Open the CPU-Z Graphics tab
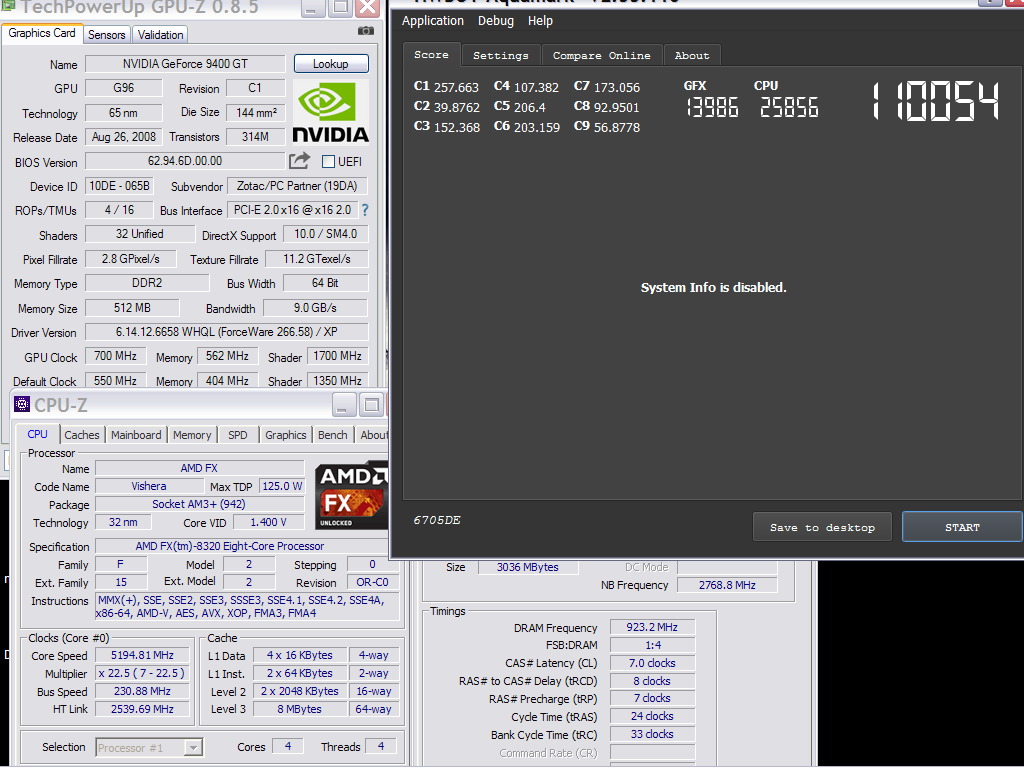1024x768 pixels. pyautogui.click(x=285, y=435)
